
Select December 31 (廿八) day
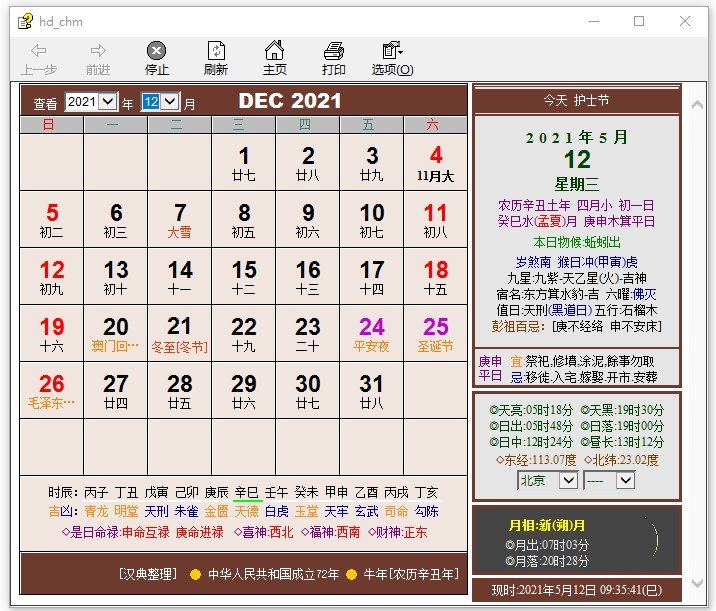(x=372, y=390)
